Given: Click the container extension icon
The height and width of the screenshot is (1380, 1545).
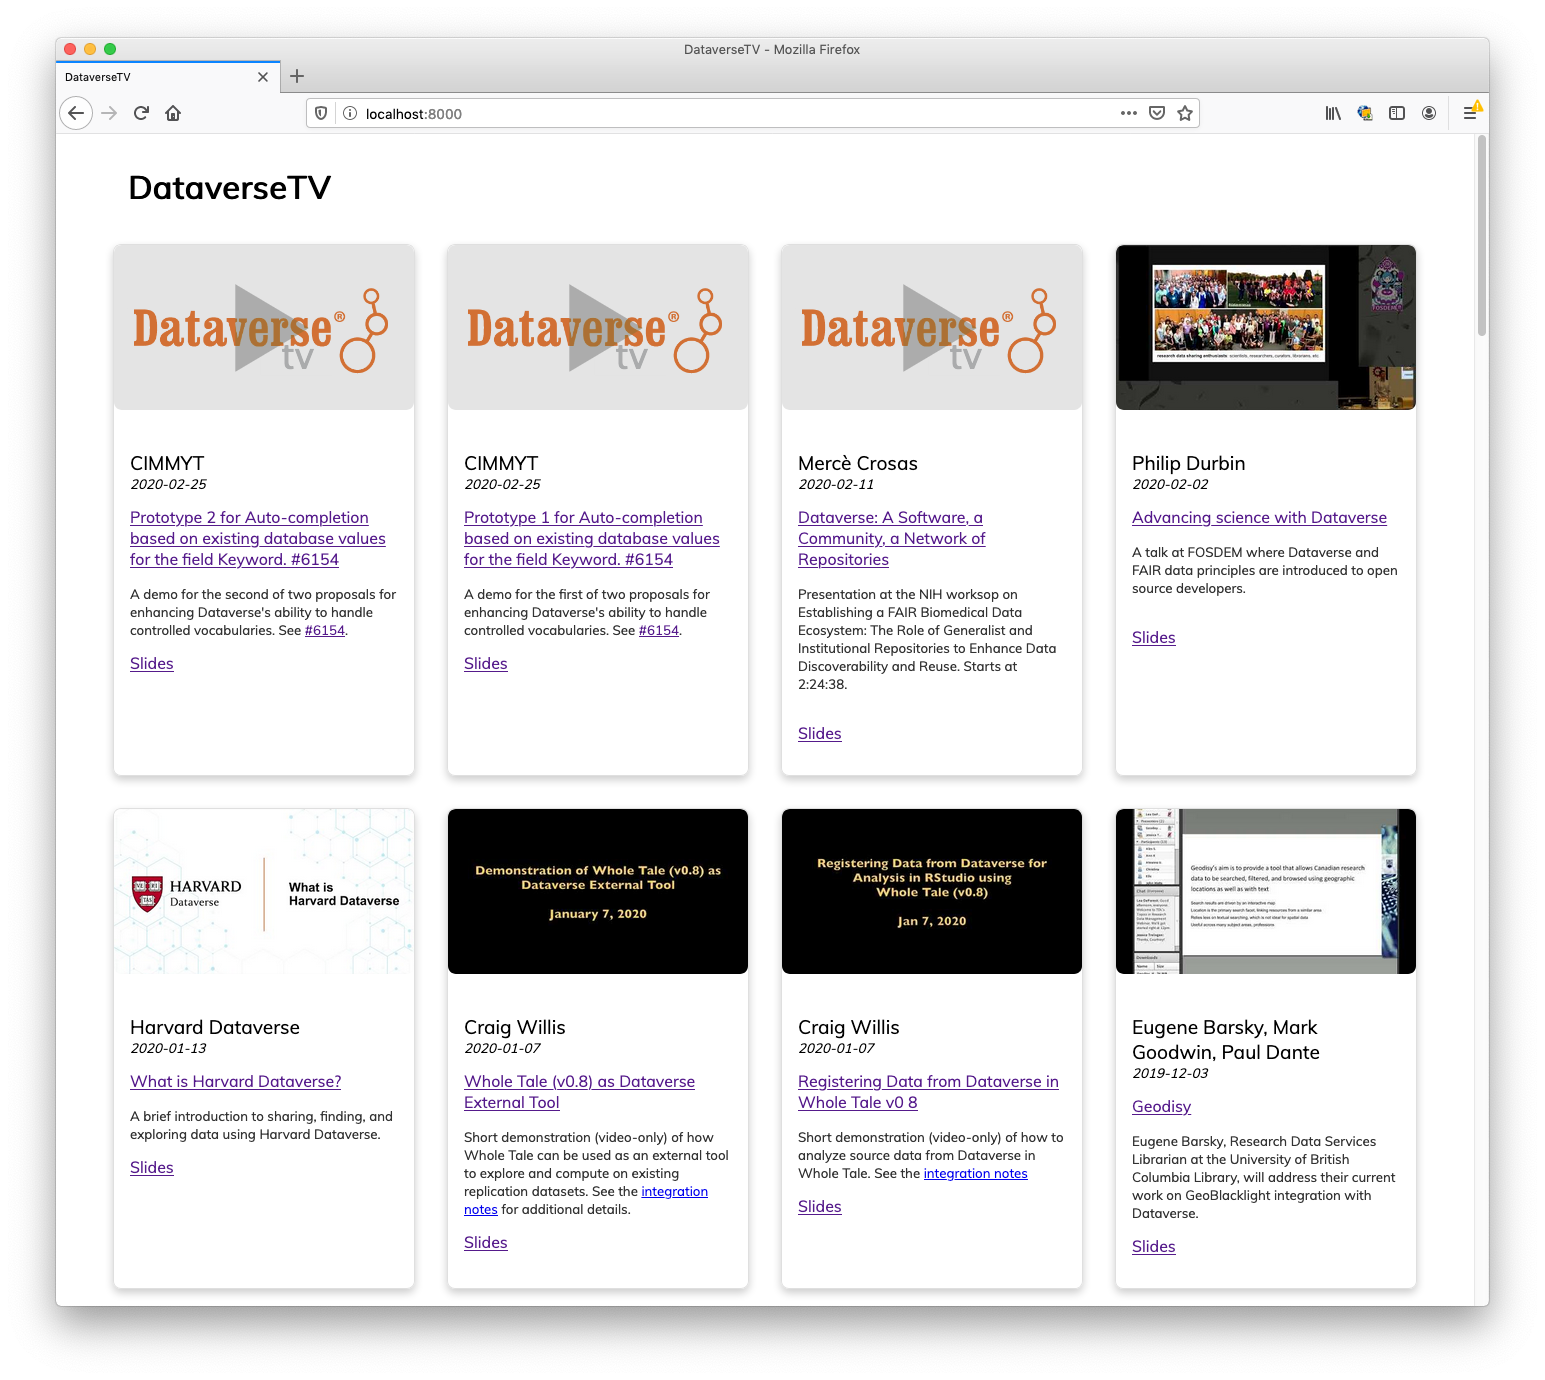Looking at the screenshot, I should pyautogui.click(x=1365, y=113).
